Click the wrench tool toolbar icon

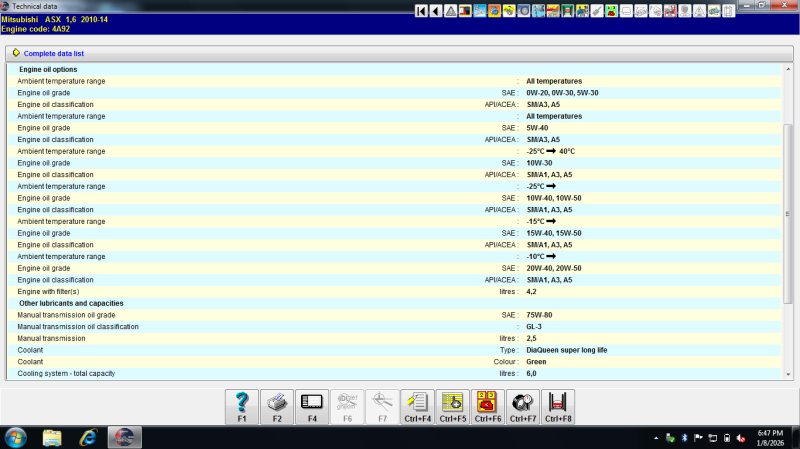pyautogui.click(x=597, y=11)
